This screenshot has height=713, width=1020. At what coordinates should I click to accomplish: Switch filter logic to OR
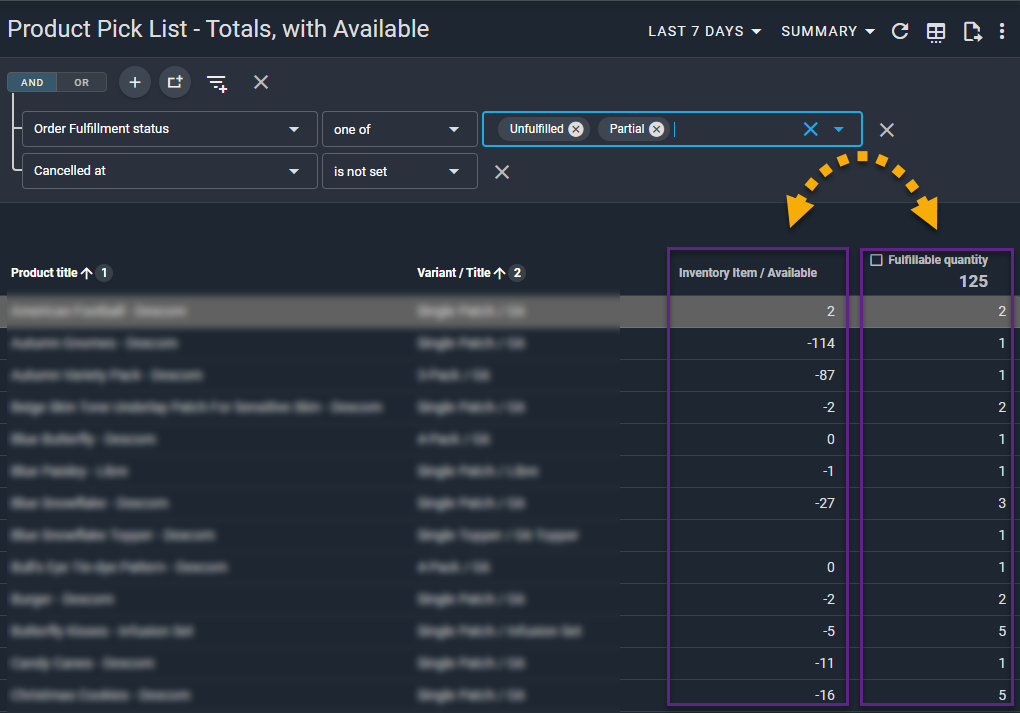pos(82,83)
